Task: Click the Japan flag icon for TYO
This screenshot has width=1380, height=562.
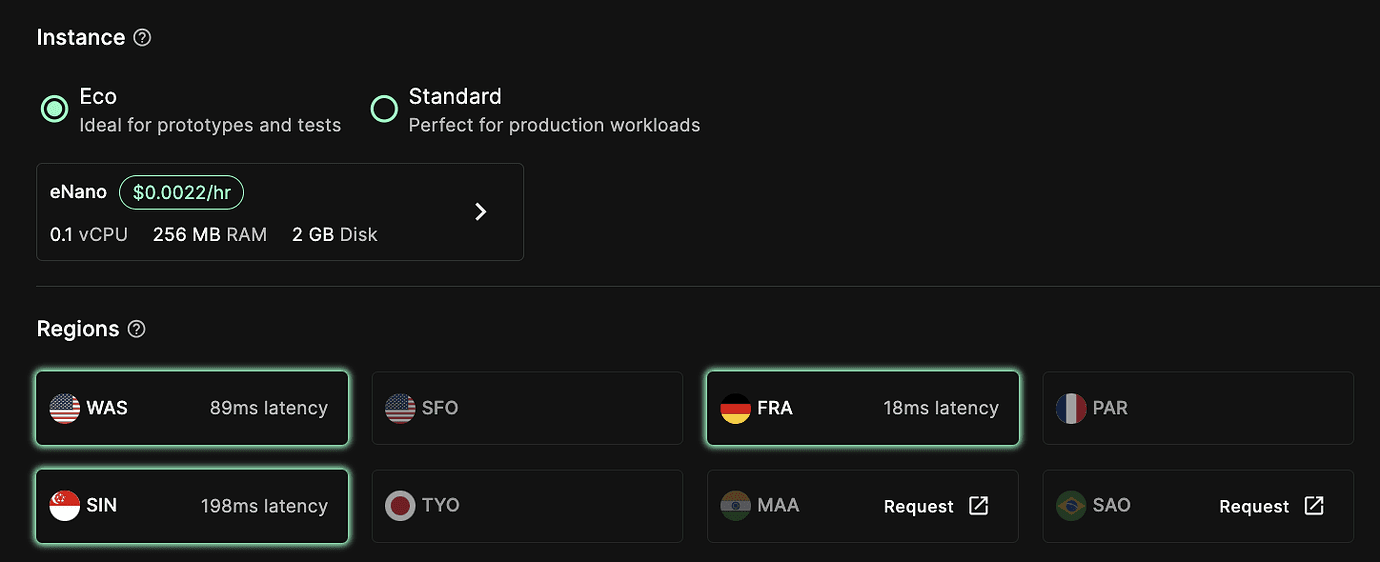Action: tap(400, 506)
